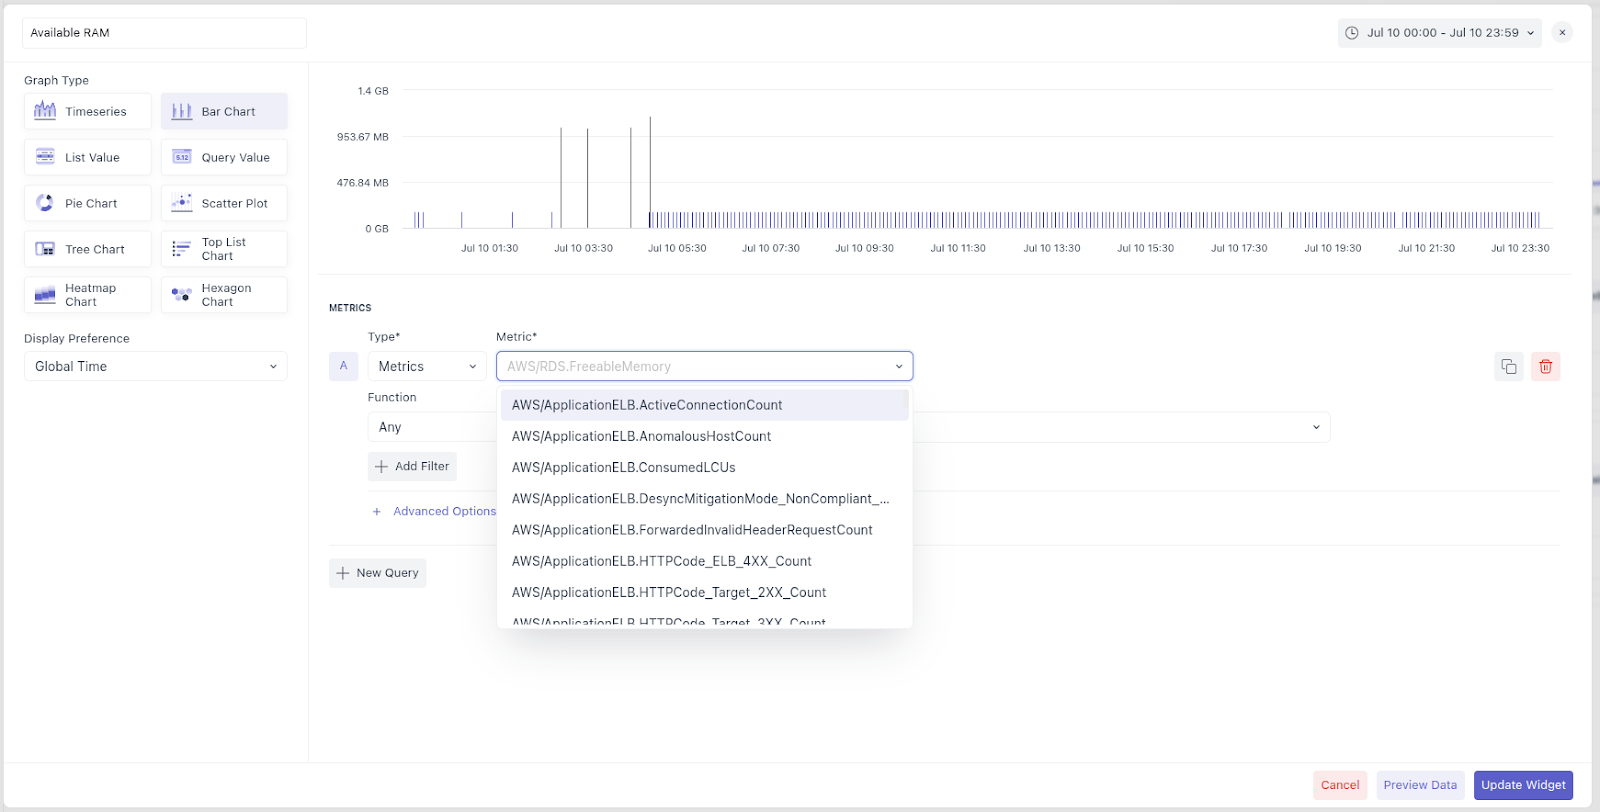Pick the Scatter Plot graph type

pos(224,203)
